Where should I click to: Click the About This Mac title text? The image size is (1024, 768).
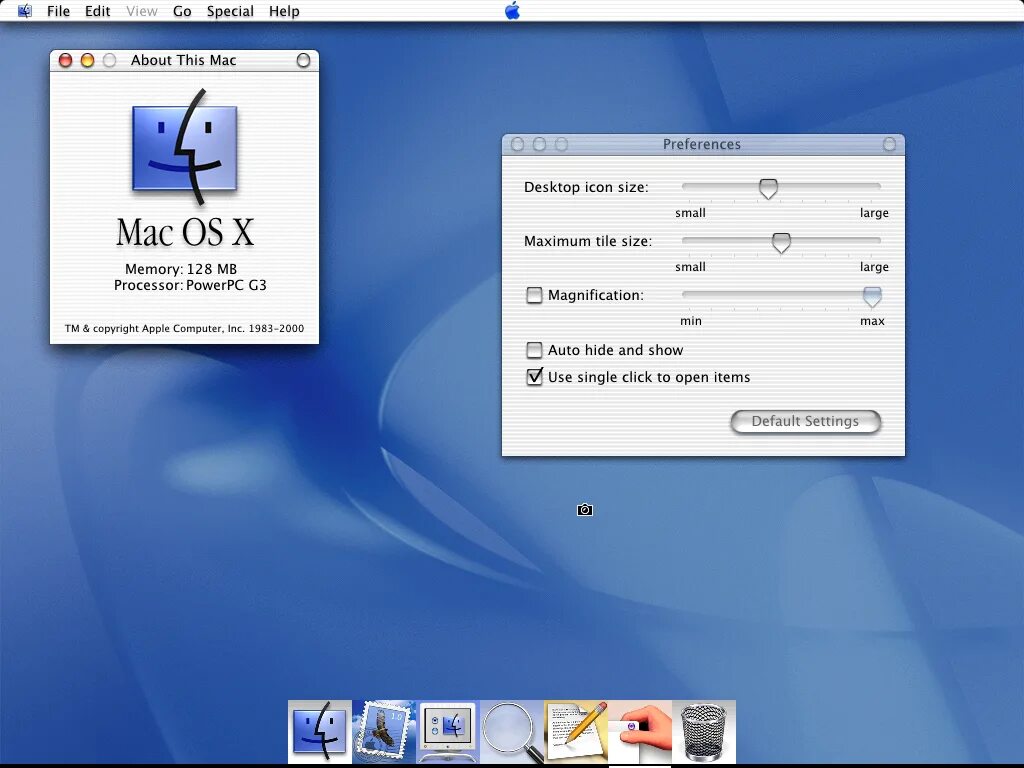click(184, 60)
